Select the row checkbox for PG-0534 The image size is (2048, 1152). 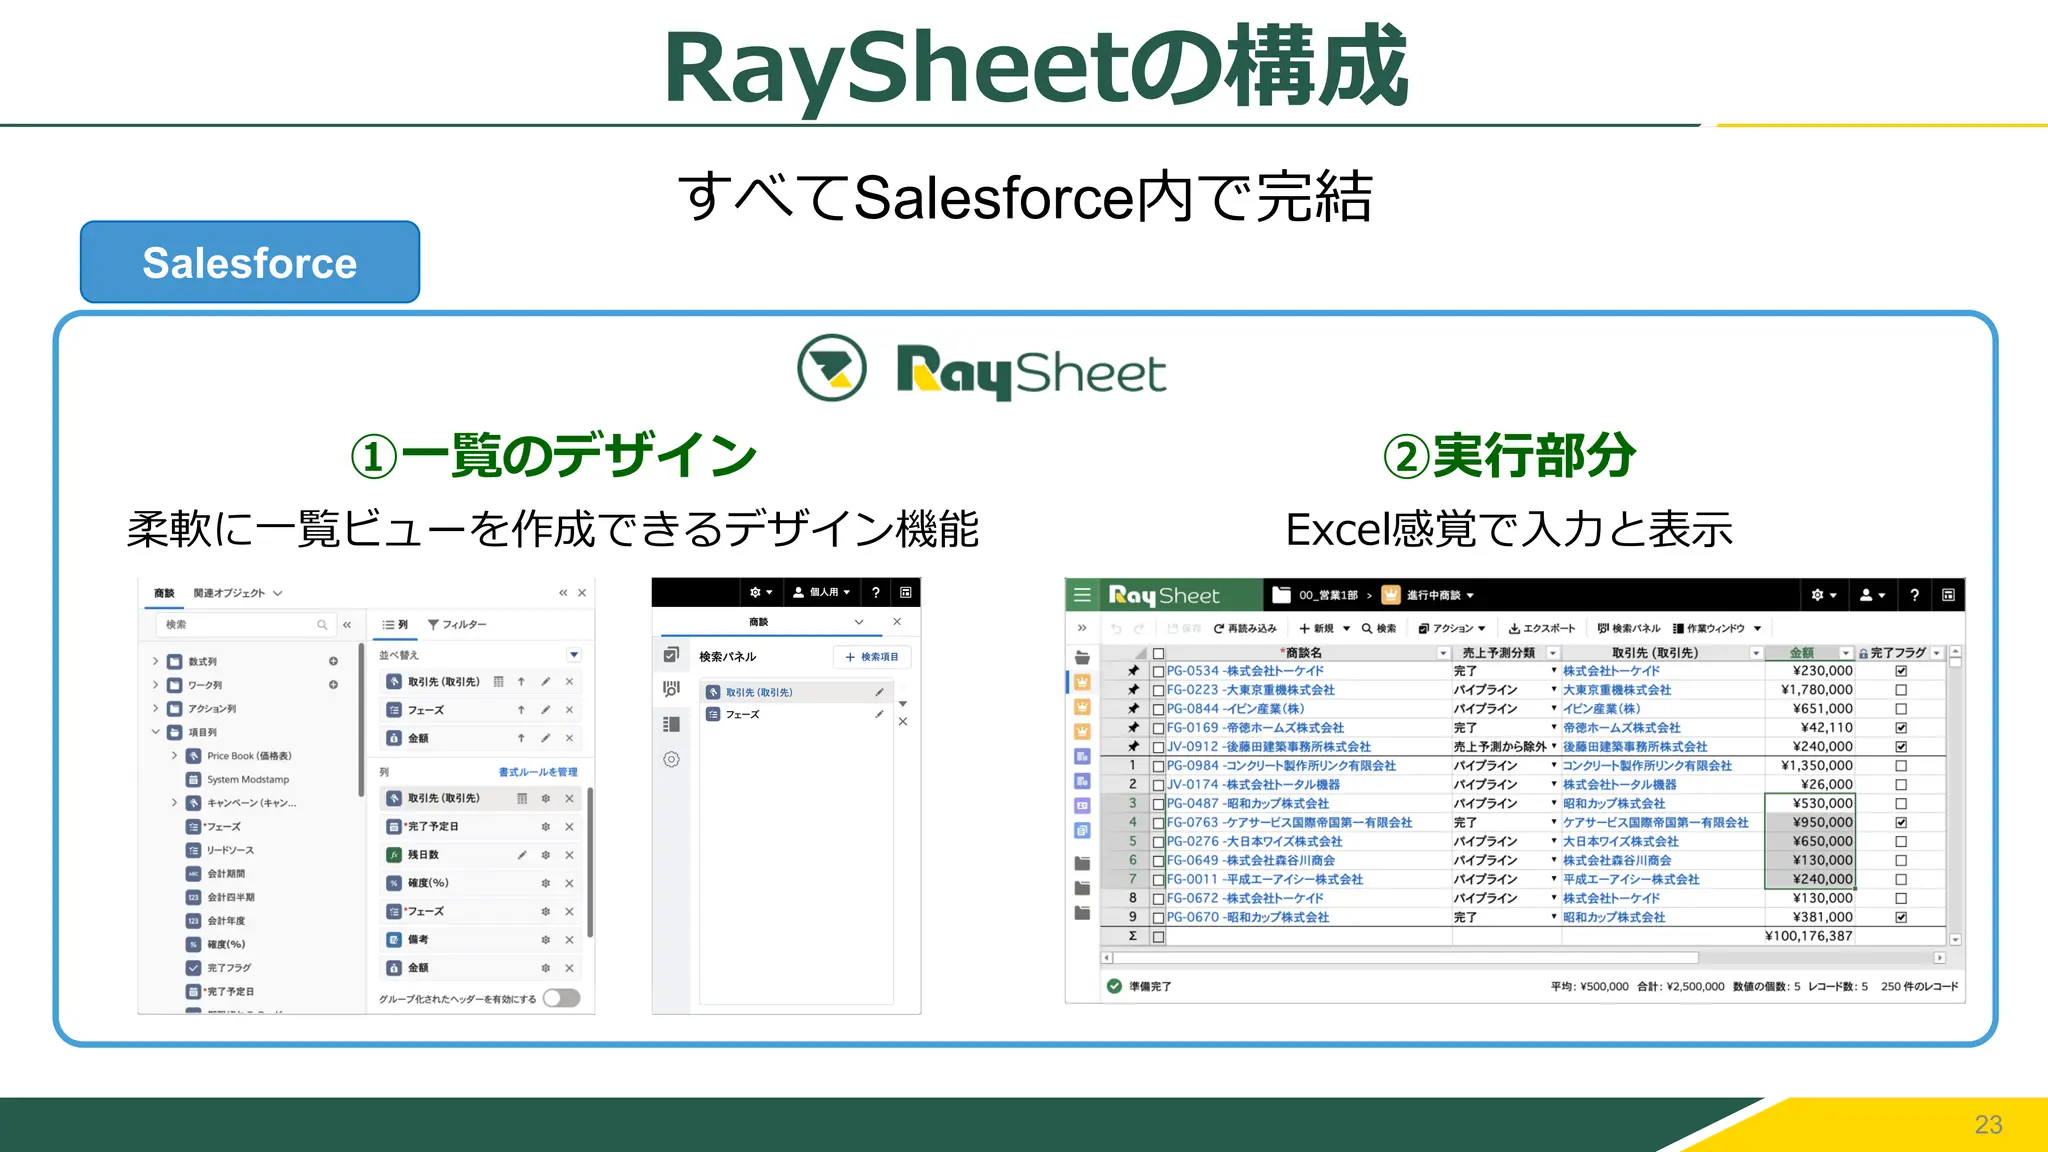click(1158, 672)
